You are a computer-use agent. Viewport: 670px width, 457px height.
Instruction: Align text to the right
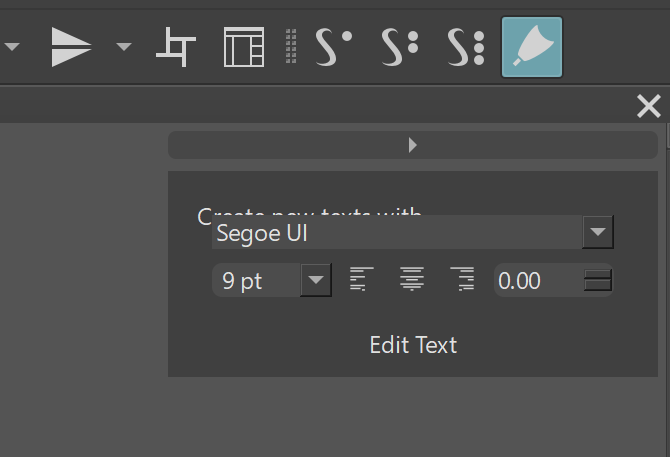pyautogui.click(x=461, y=281)
